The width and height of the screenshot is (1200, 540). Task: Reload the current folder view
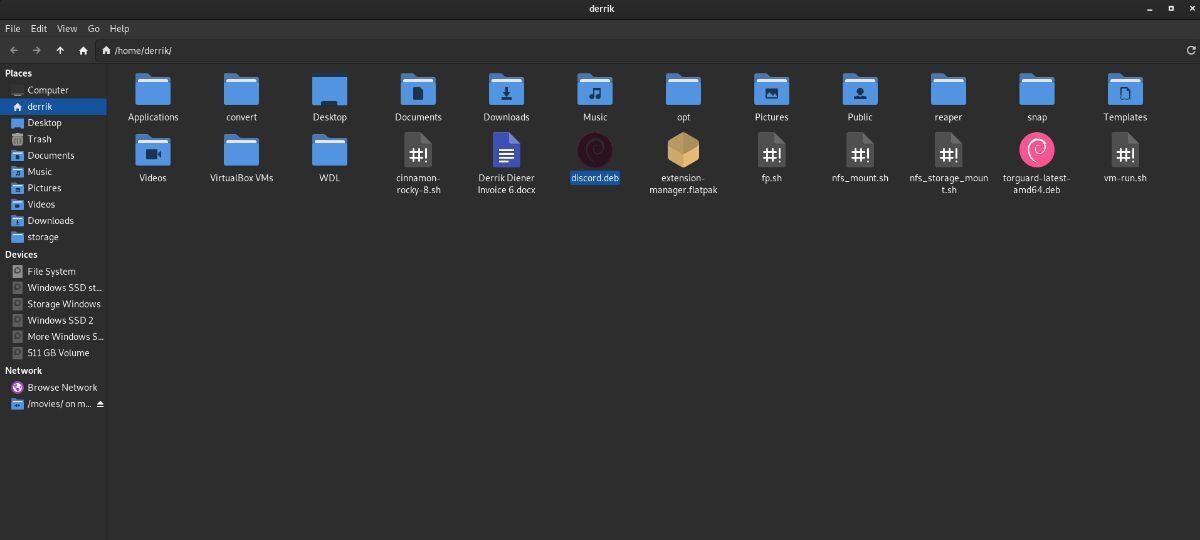click(1191, 50)
